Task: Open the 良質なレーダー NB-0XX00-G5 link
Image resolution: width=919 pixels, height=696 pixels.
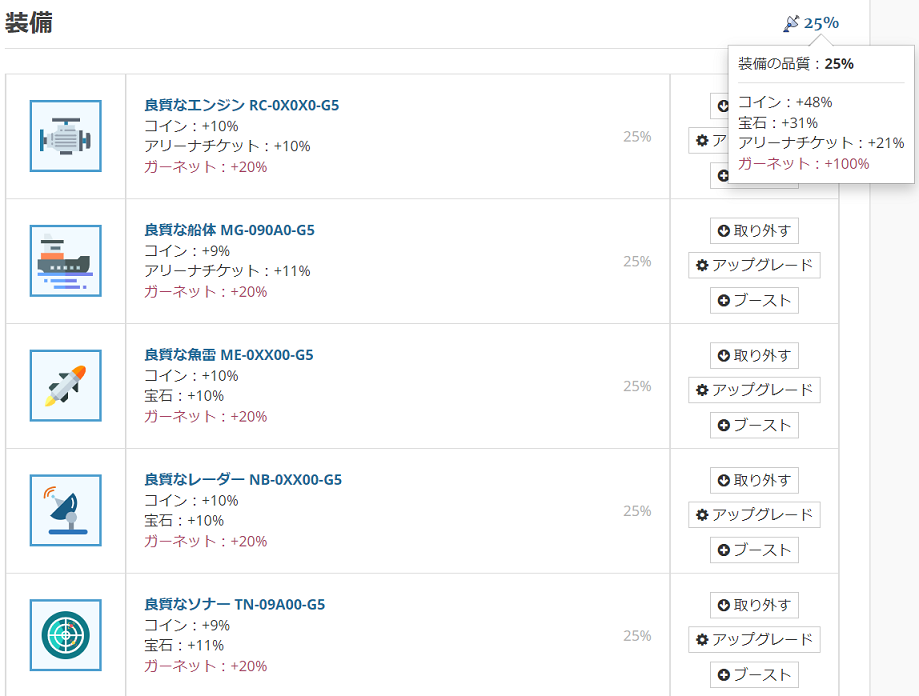Action: (x=243, y=479)
